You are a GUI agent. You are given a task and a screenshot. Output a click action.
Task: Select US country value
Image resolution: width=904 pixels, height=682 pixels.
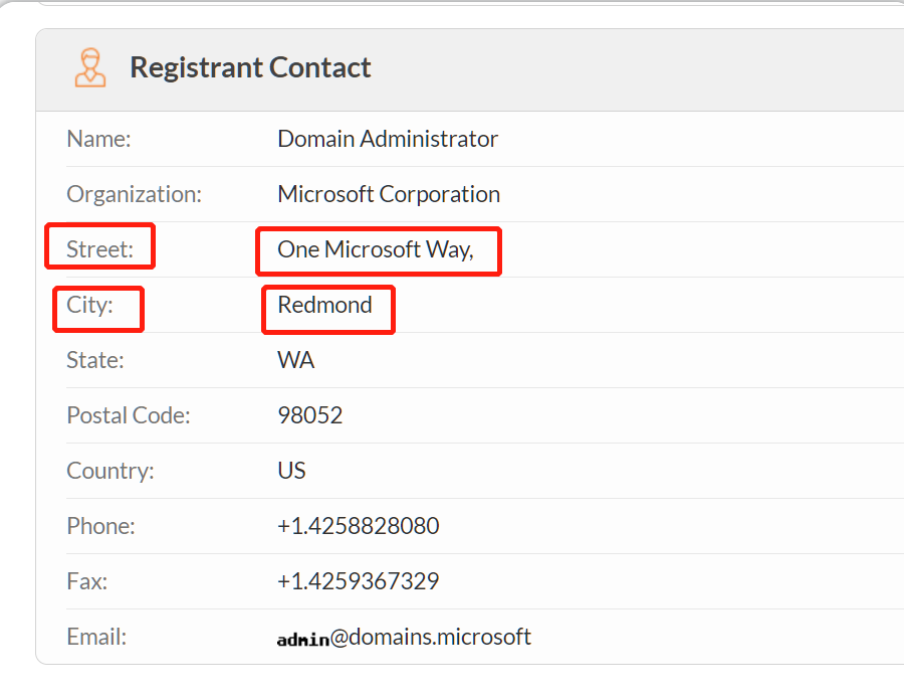point(292,471)
